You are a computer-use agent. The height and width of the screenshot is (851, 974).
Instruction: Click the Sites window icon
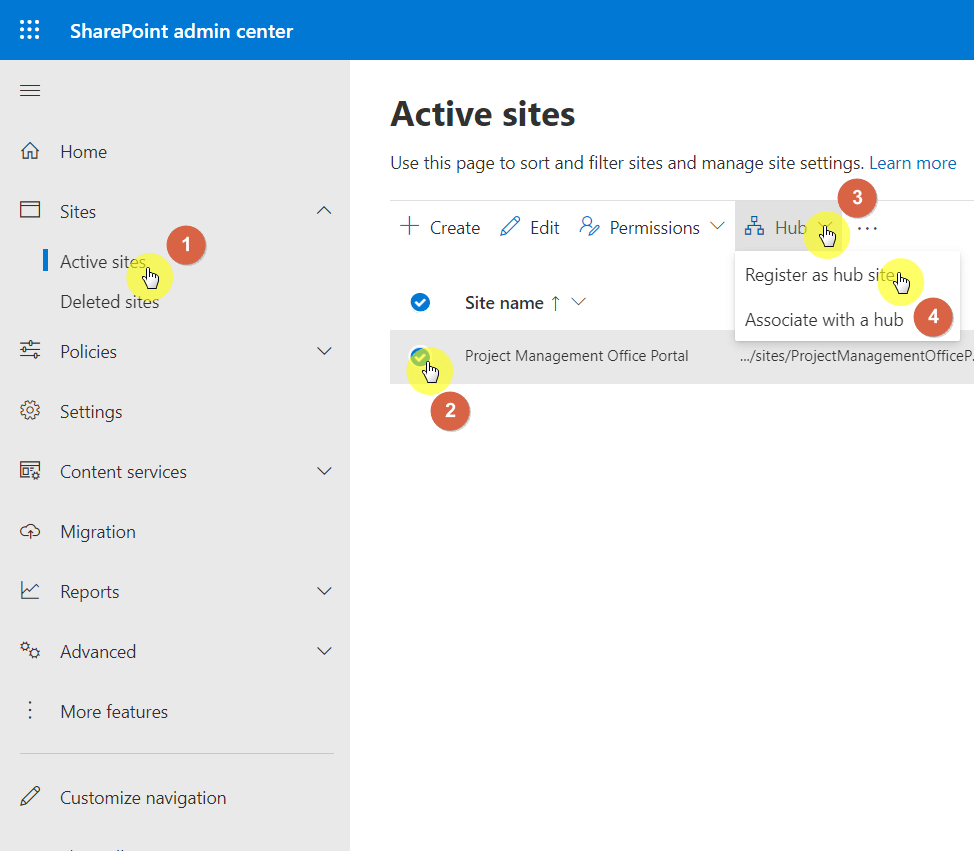tap(30, 210)
